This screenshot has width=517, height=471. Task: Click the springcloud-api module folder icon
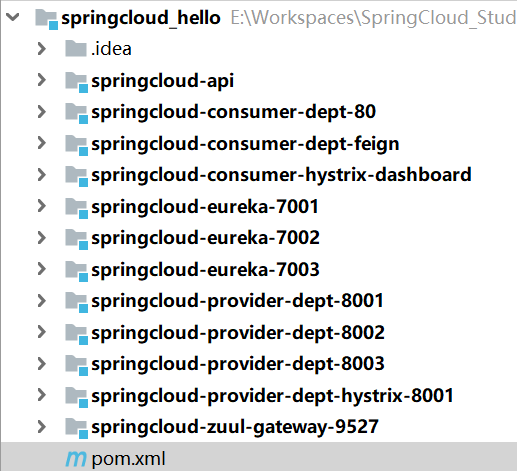pyautogui.click(x=77, y=82)
